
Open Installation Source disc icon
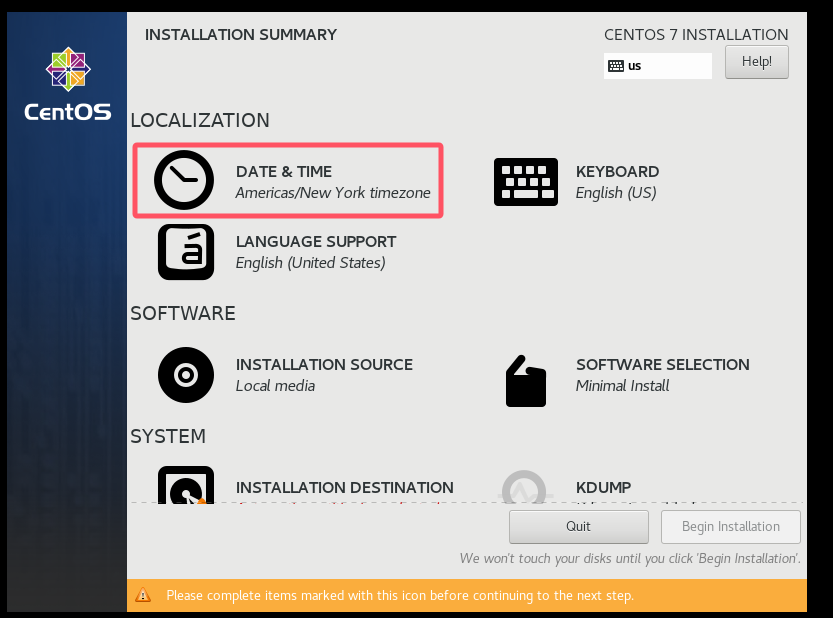186,375
